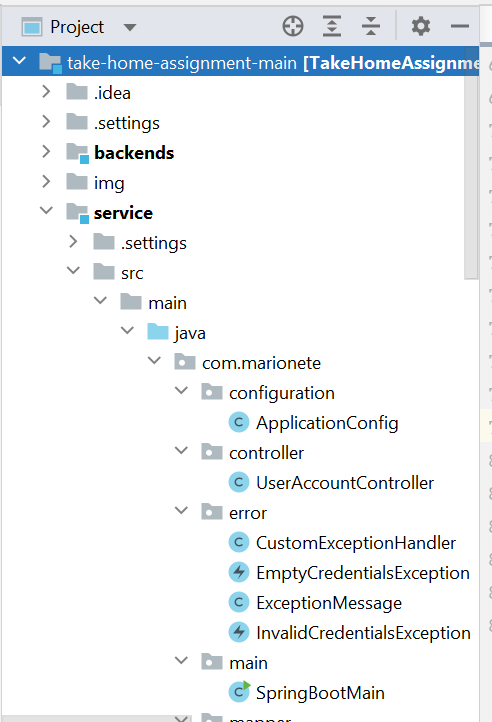Click the backends module folder icon

point(77,153)
